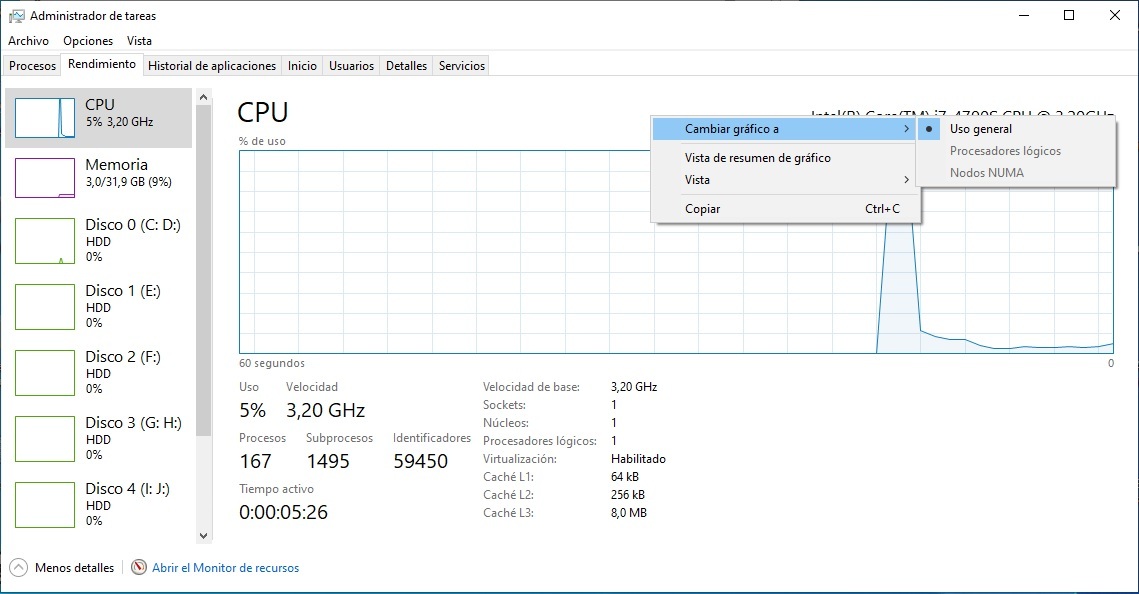
Task: Click the Task Manager title bar icon
Action: 16,16
